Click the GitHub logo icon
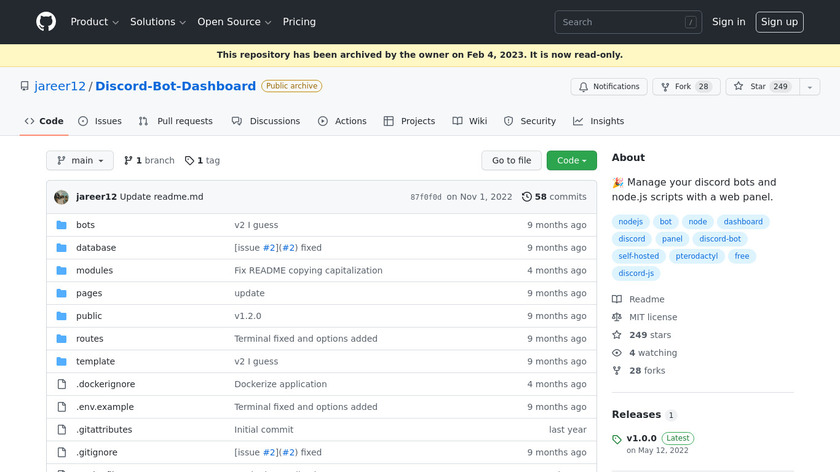840x472 pixels. (46, 22)
